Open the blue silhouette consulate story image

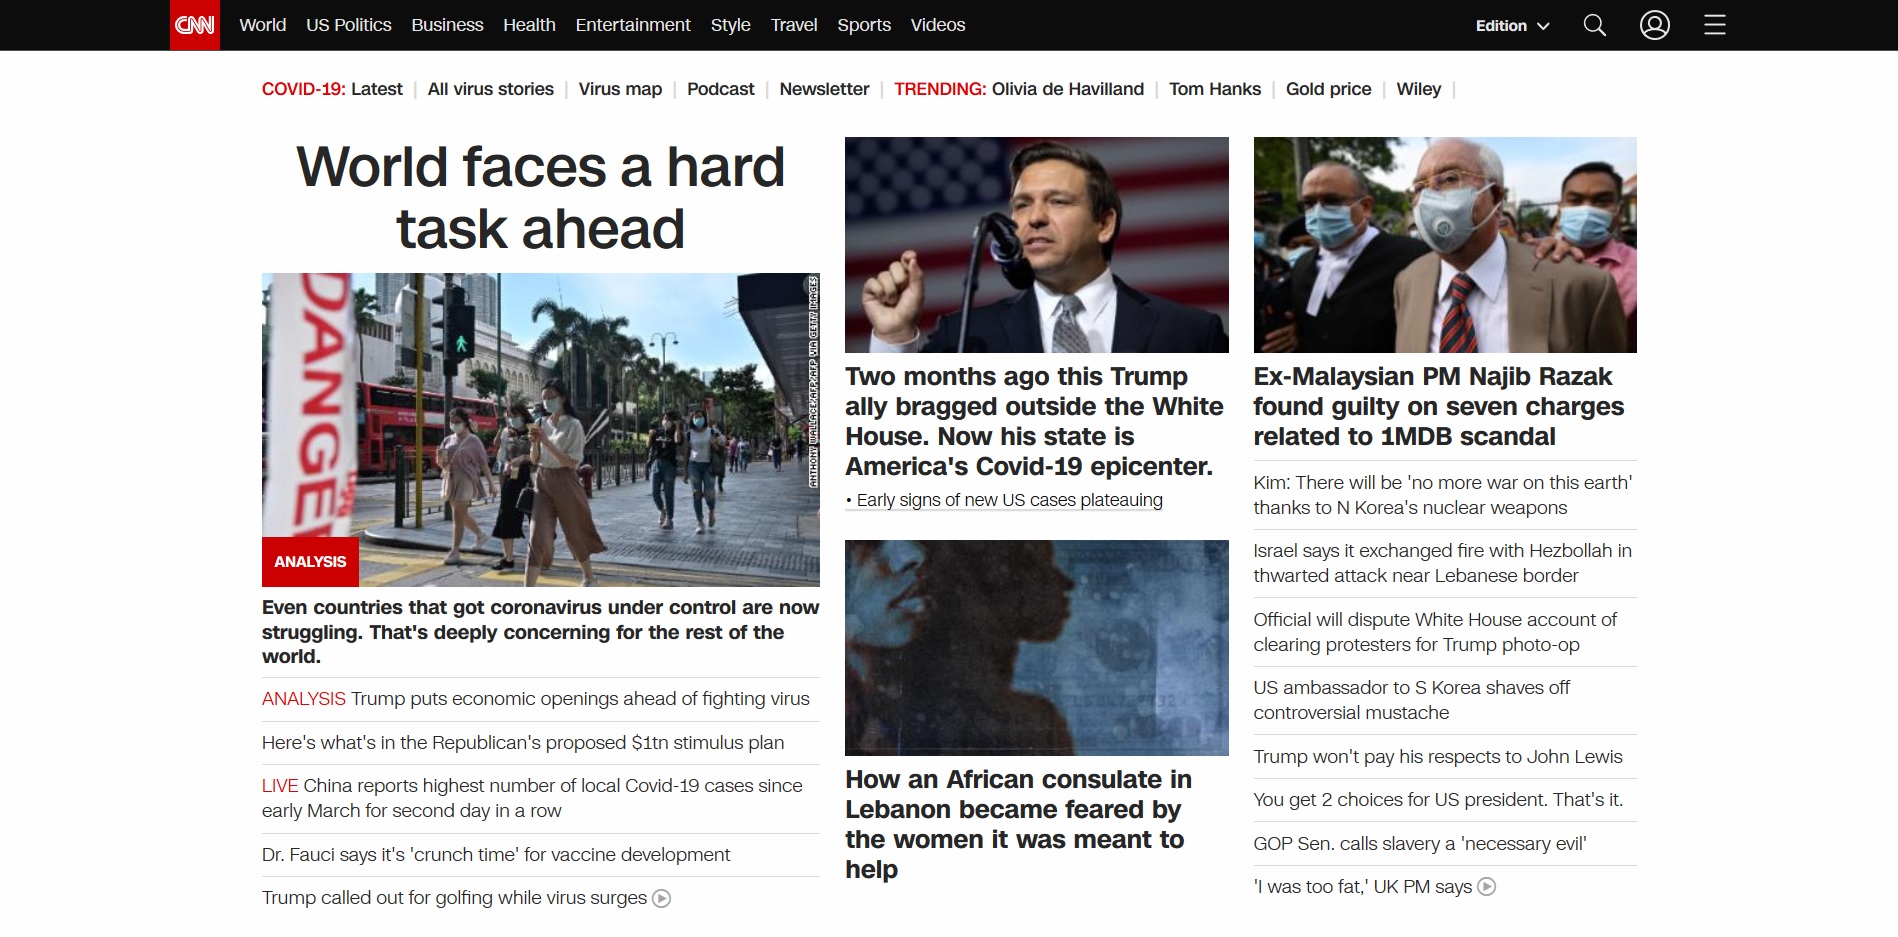coord(1036,648)
